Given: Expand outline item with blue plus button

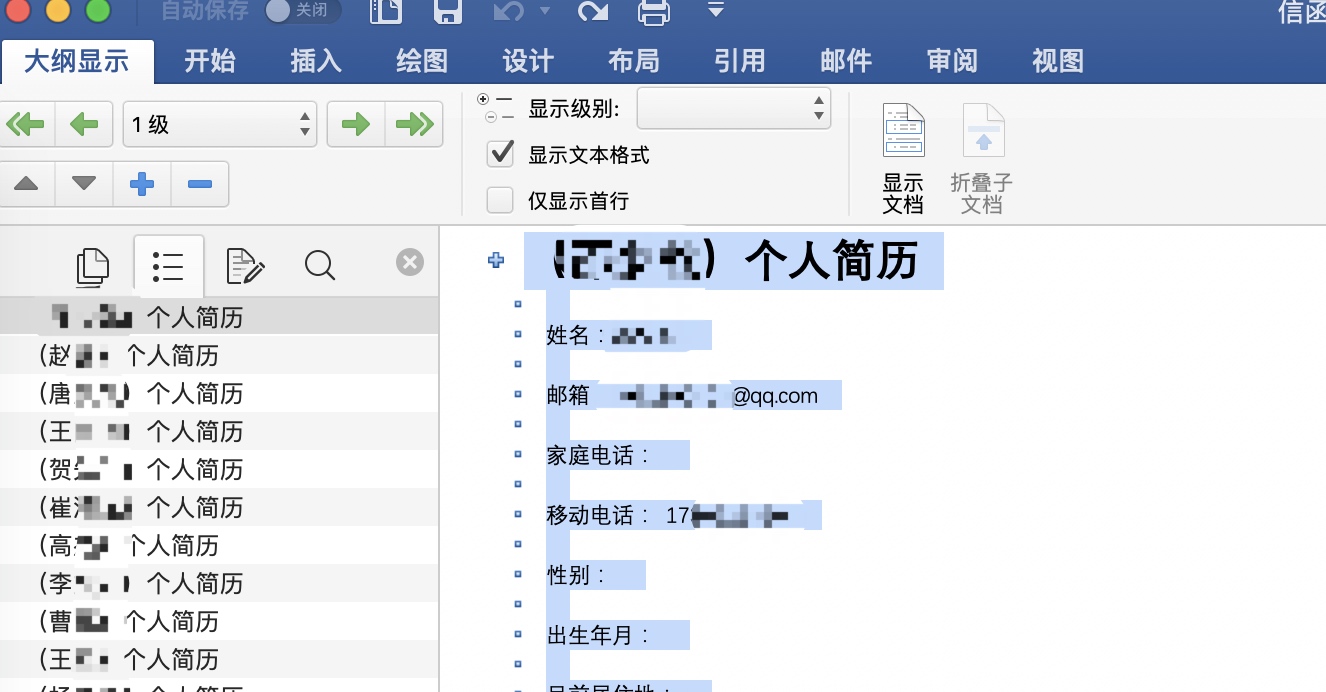Looking at the screenshot, I should click(142, 184).
